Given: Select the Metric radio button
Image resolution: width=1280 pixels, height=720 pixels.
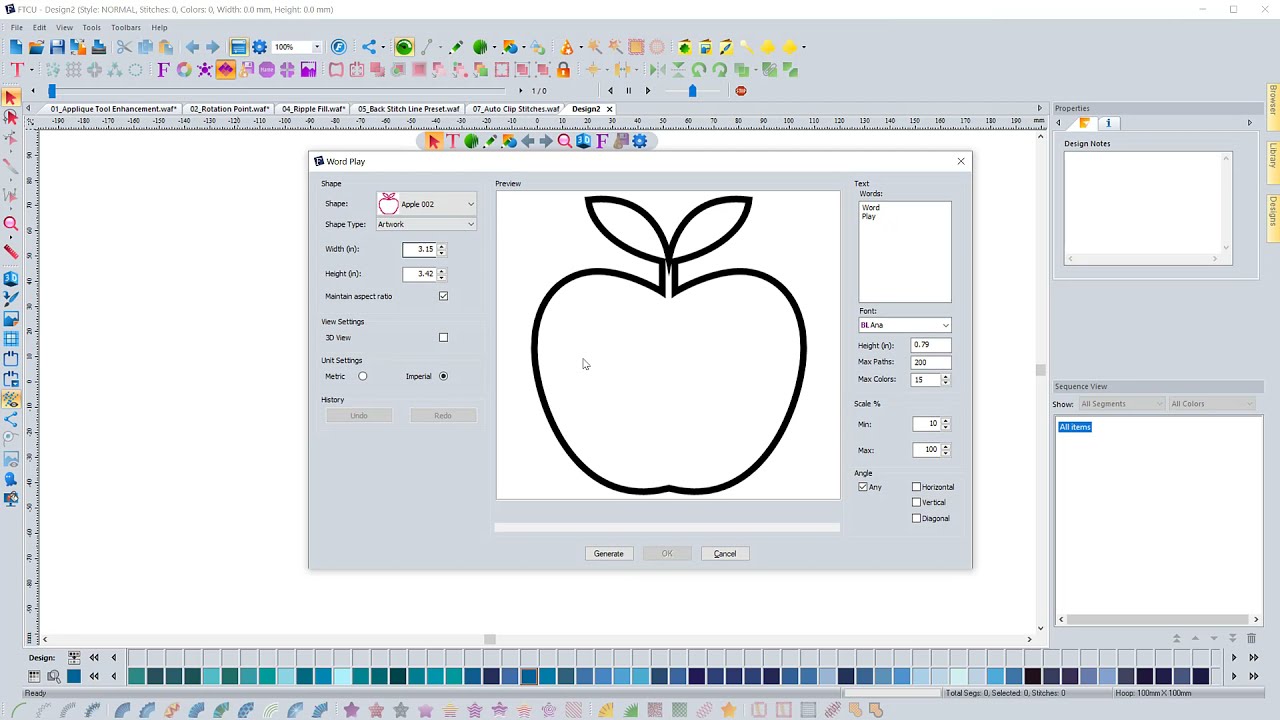Looking at the screenshot, I should pos(363,377).
